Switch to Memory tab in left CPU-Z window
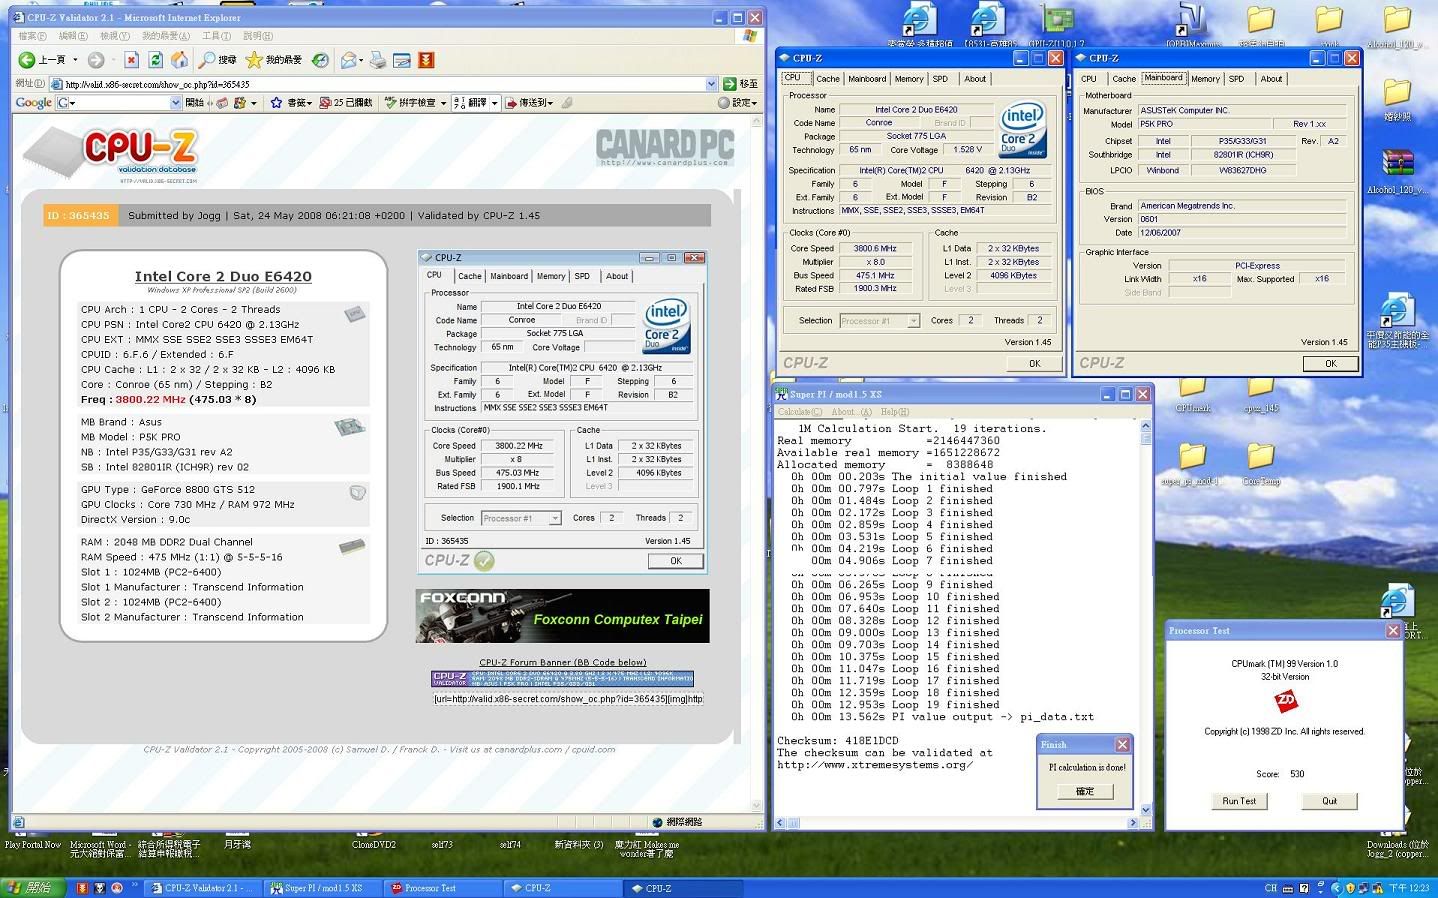This screenshot has height=898, width=1438. click(909, 79)
